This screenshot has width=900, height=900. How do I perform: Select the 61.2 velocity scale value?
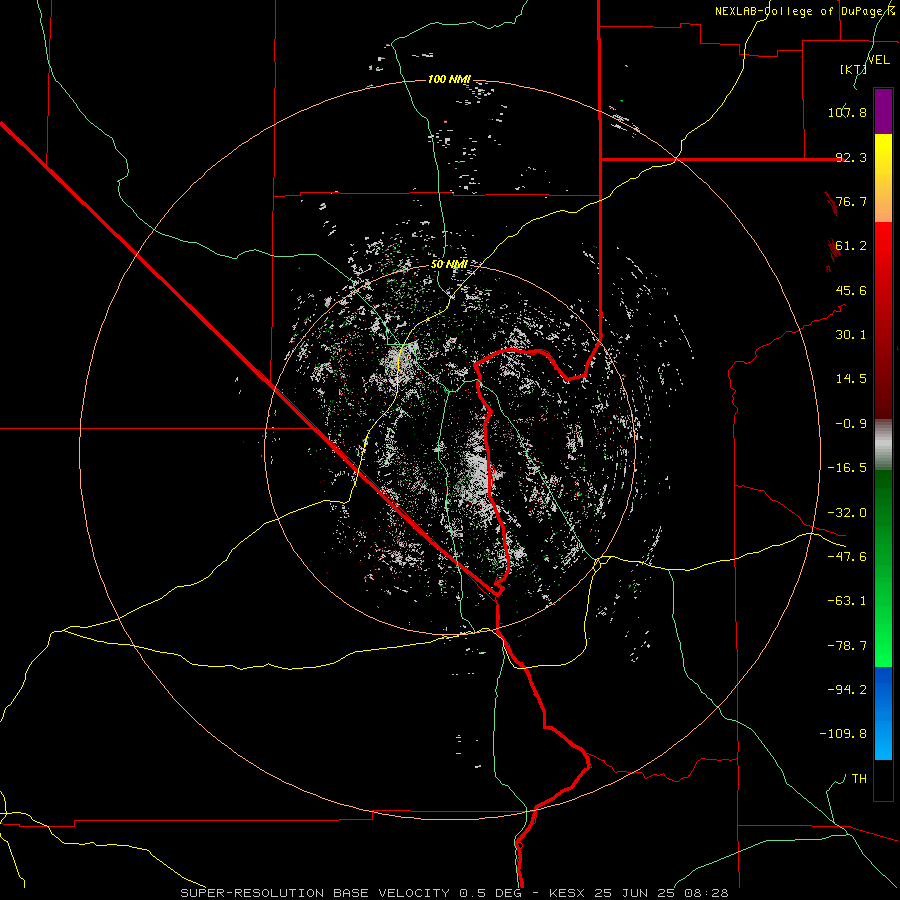coord(851,246)
